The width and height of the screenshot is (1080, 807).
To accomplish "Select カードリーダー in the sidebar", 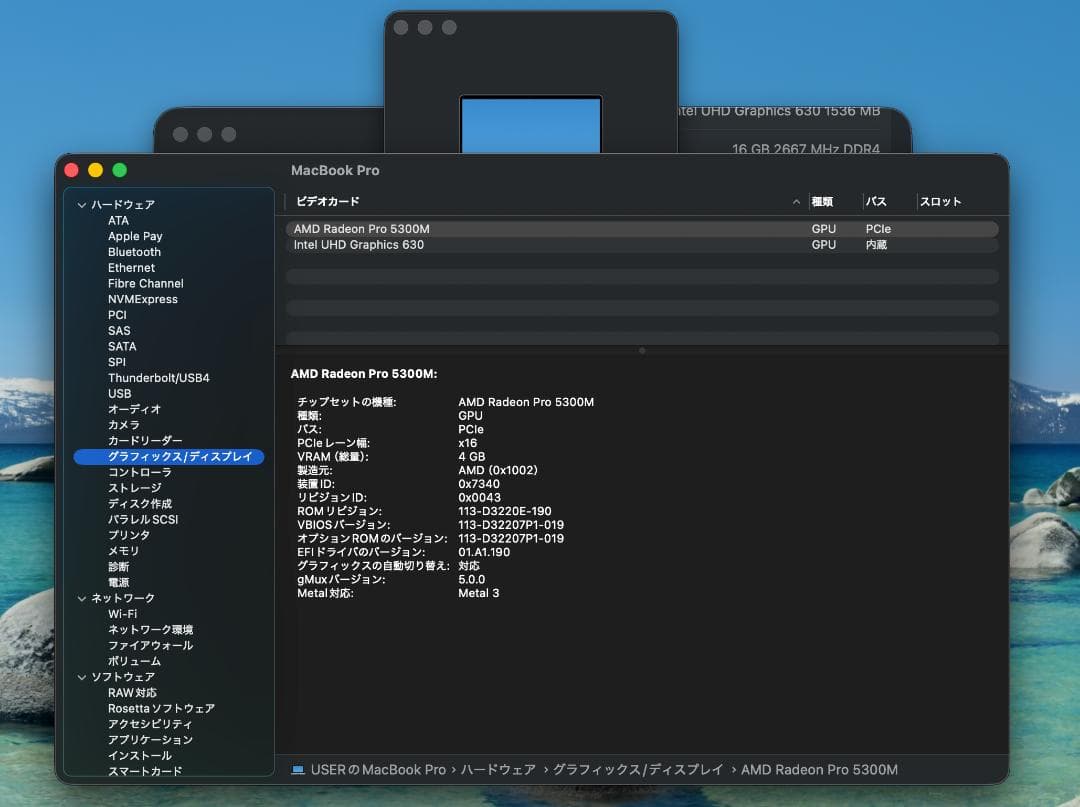I will coord(145,441).
